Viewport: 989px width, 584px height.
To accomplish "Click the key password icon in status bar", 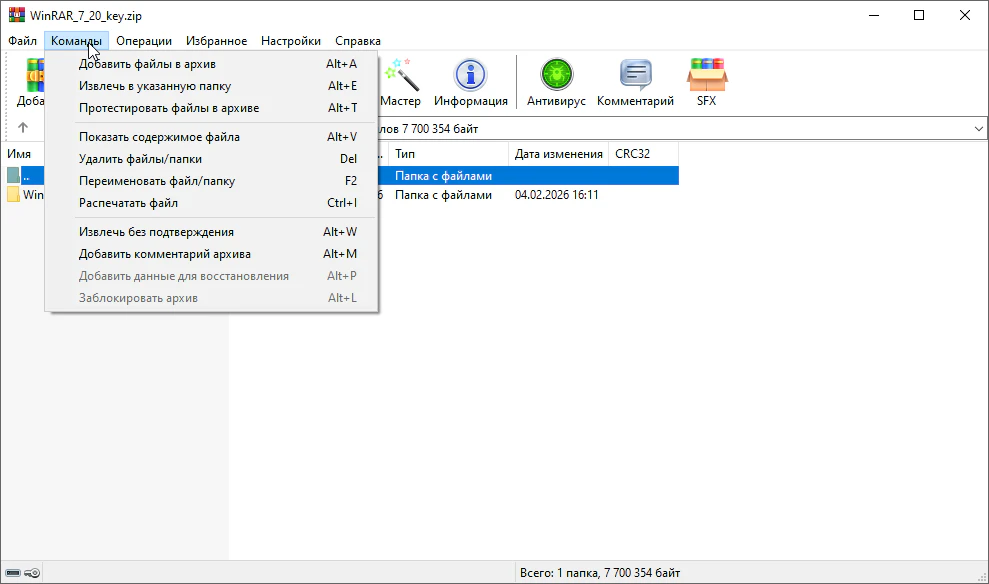I will pyautogui.click(x=32, y=573).
